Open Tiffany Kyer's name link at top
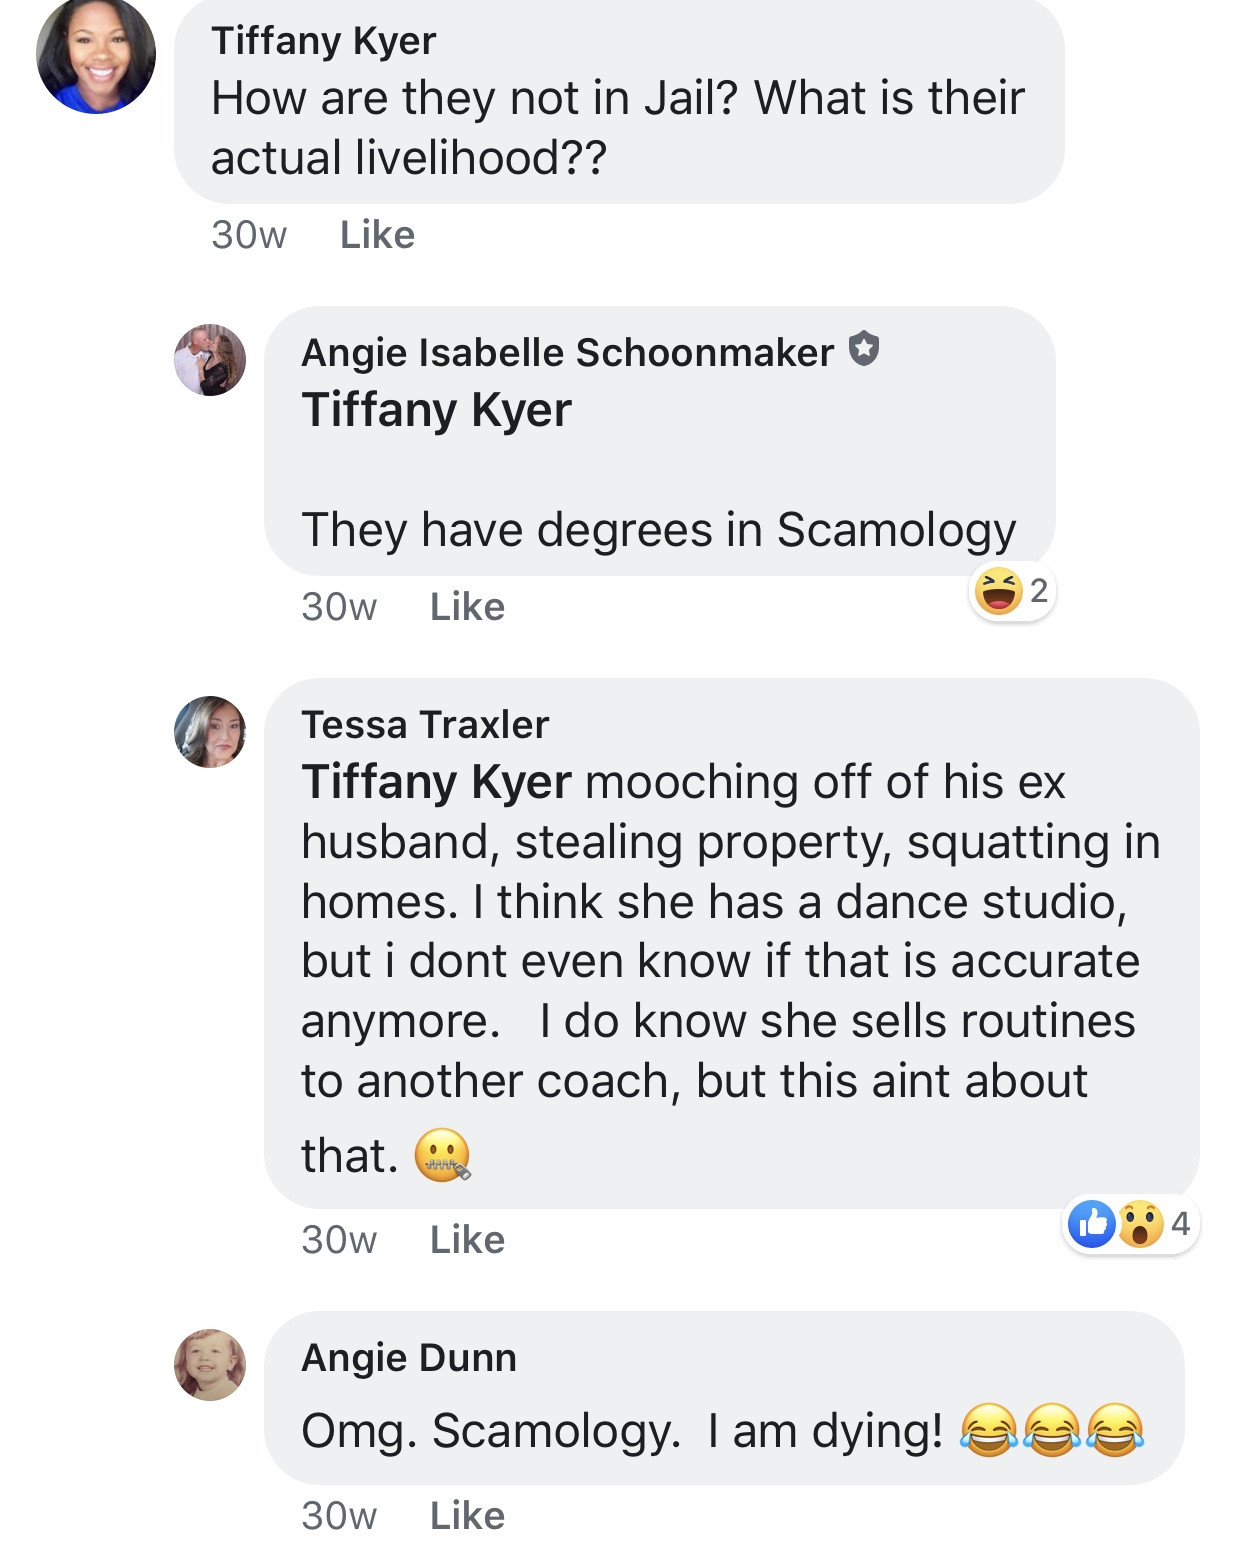Viewport: 1242px width, 1549px height. coord(323,41)
